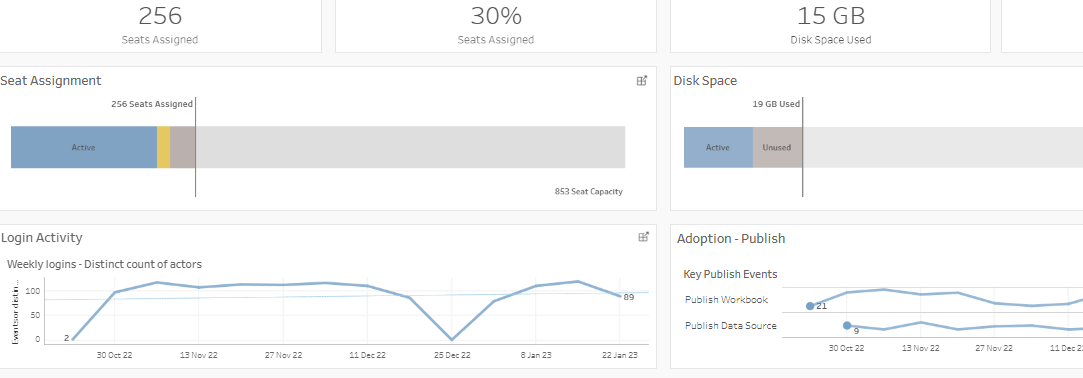Viewport: 1083px width, 378px height.
Task: Click the 15 GB Disk Space Used card
Action: click(831, 26)
